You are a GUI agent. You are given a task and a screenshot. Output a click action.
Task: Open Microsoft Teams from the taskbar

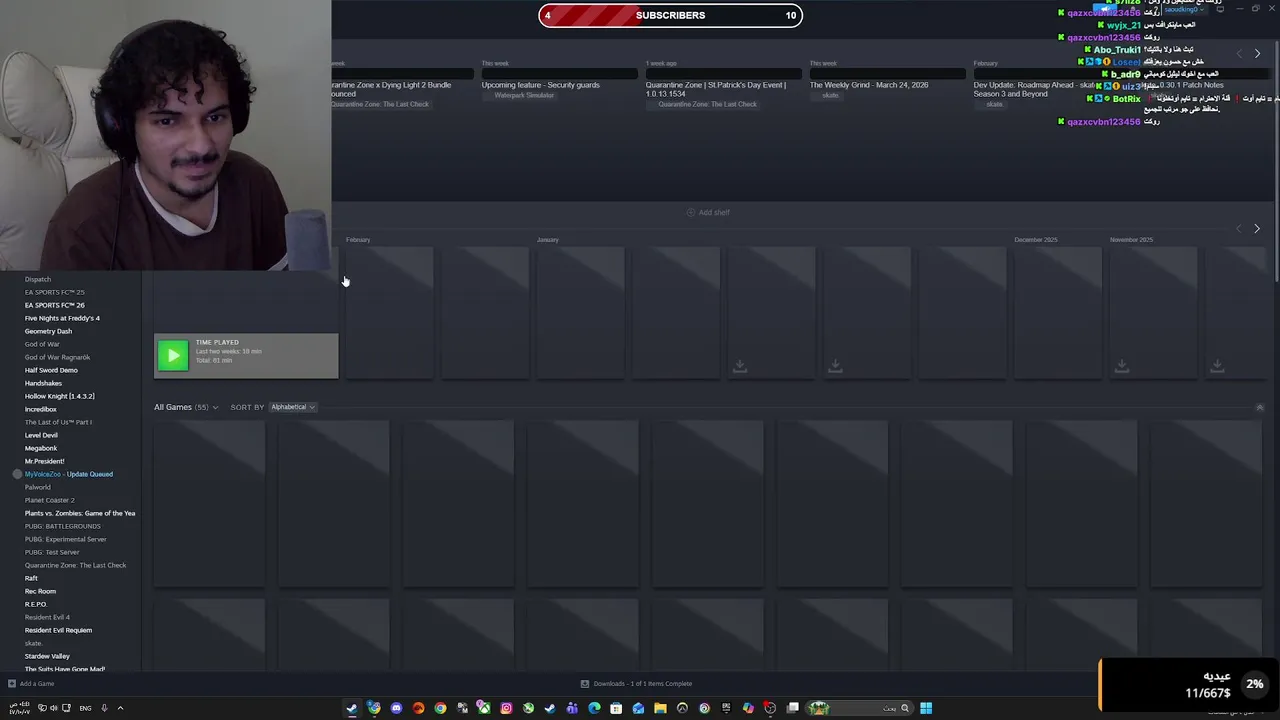tap(572, 708)
